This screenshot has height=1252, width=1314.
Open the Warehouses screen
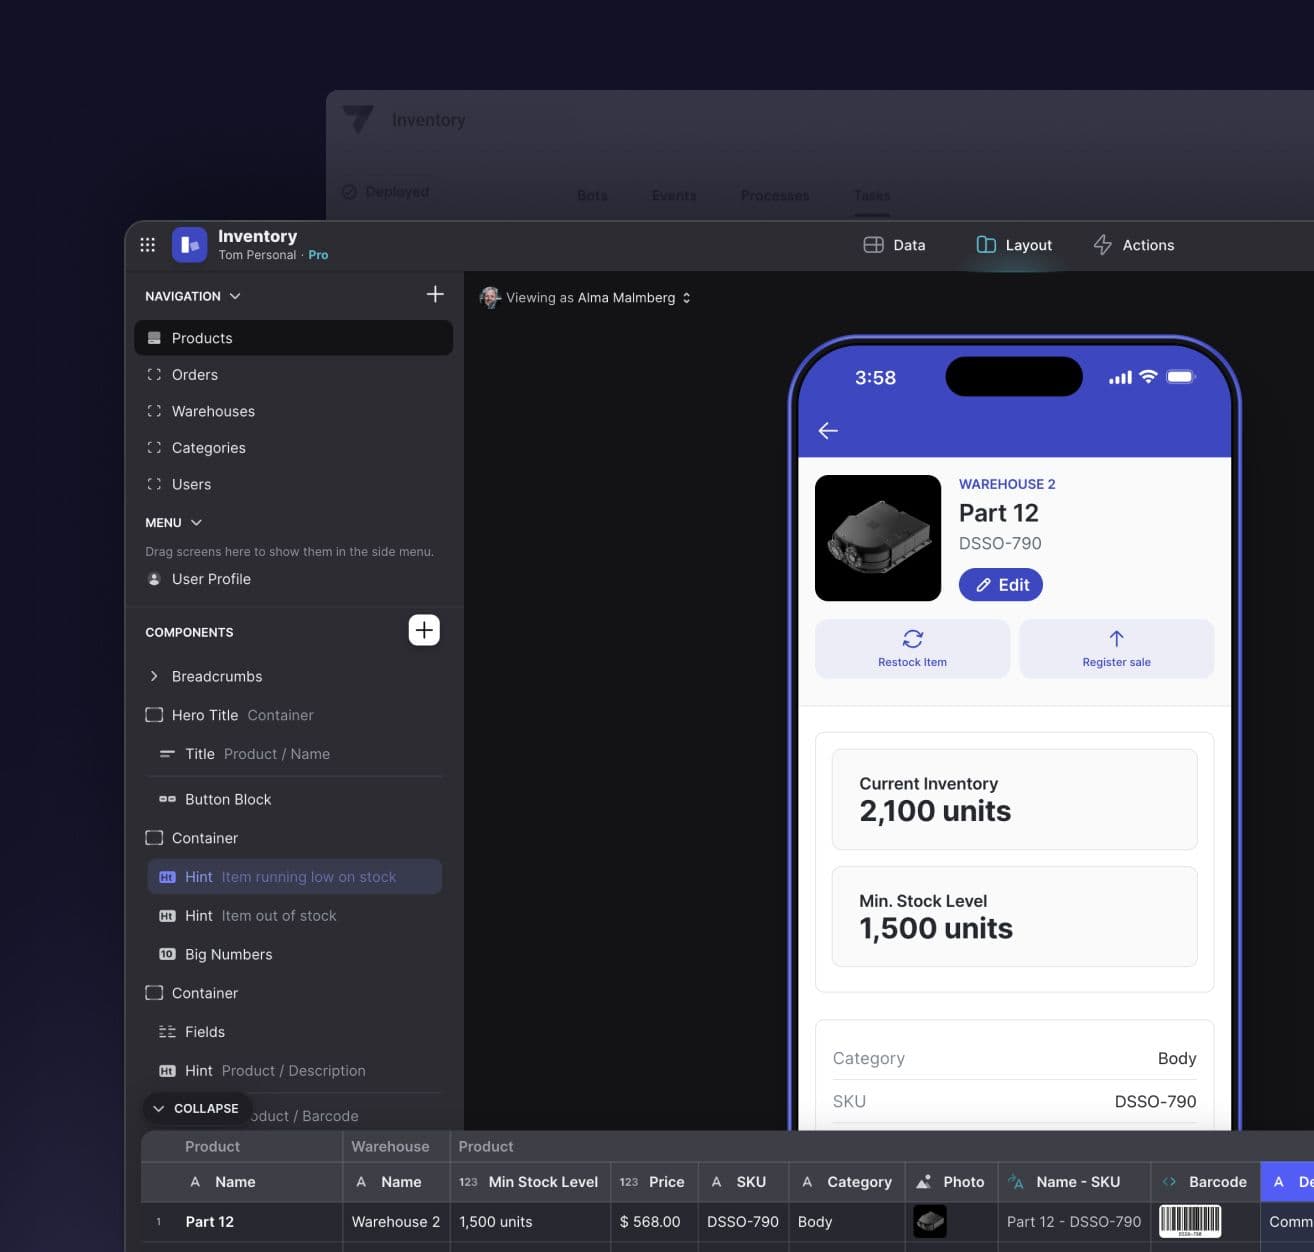pos(293,411)
